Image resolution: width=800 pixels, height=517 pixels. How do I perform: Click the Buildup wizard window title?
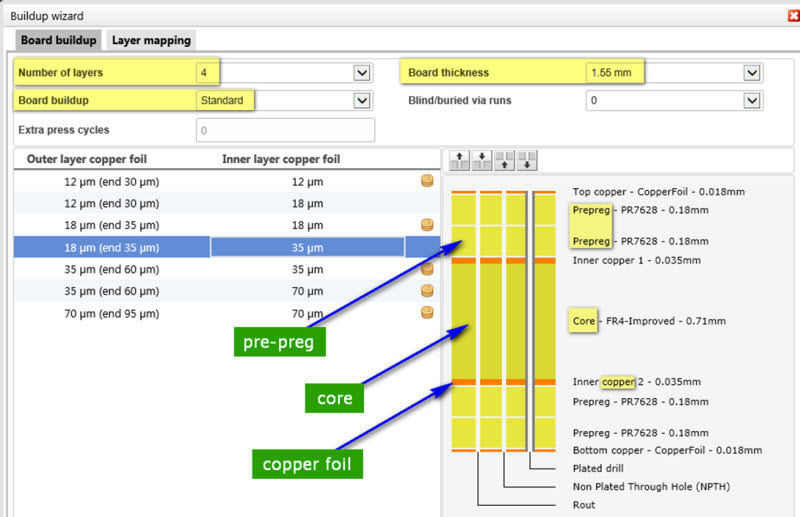(x=47, y=16)
